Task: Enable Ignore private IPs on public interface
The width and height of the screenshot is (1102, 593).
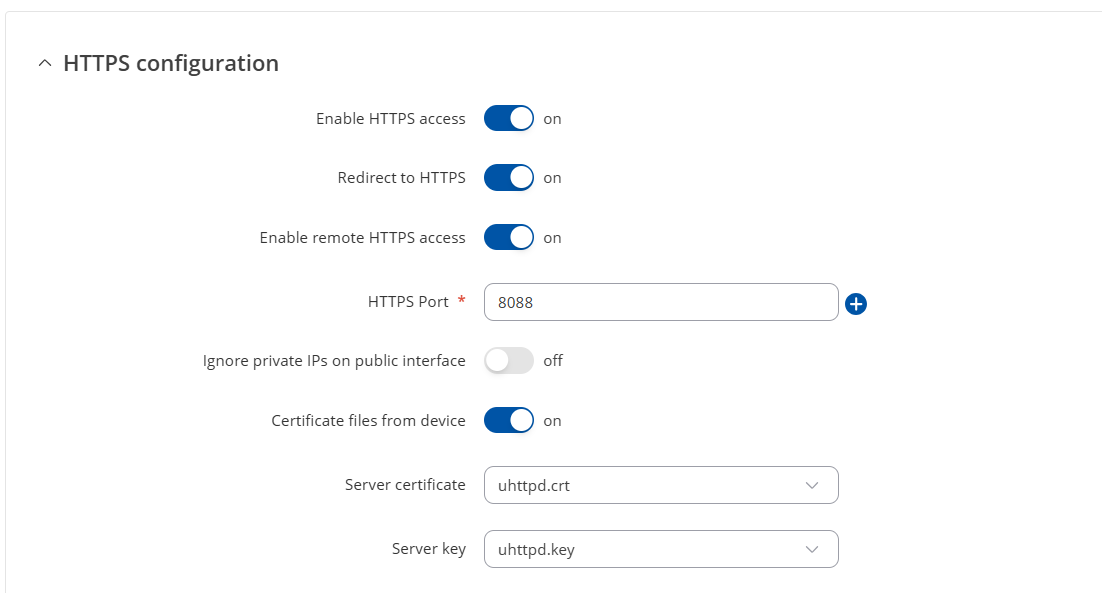Action: pyautogui.click(x=509, y=360)
